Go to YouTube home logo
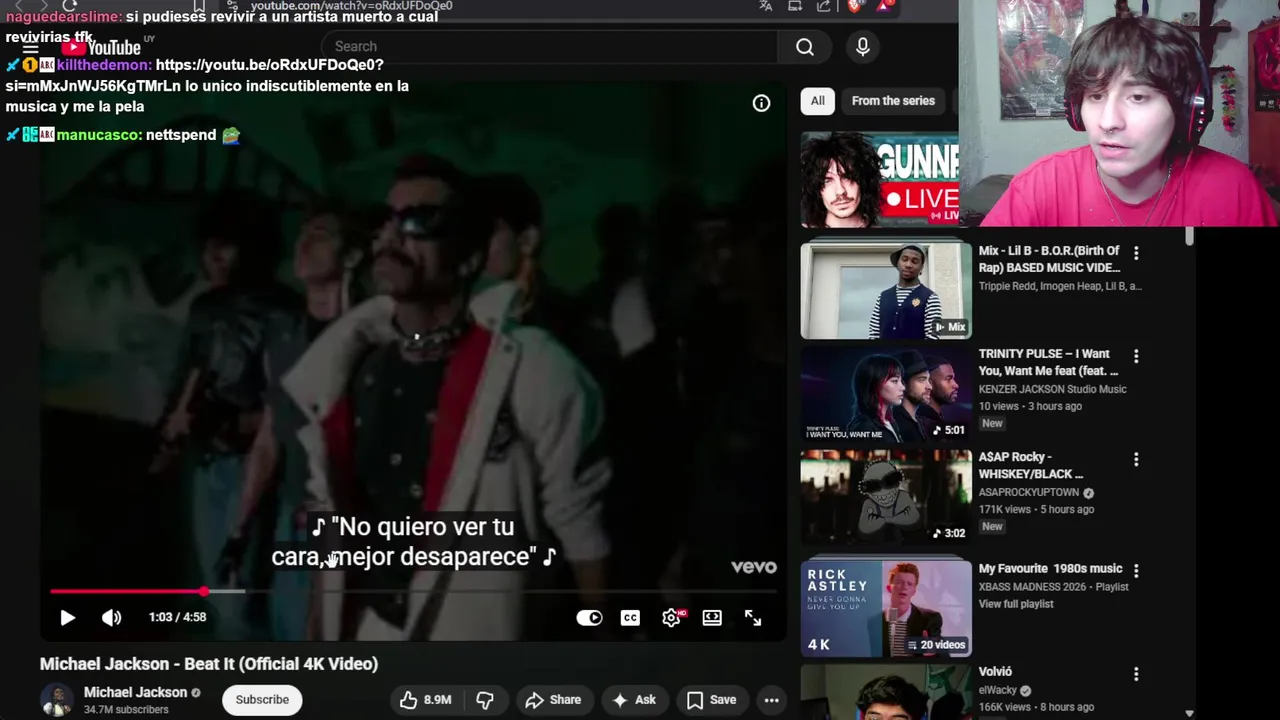1280x720 pixels. click(x=101, y=47)
